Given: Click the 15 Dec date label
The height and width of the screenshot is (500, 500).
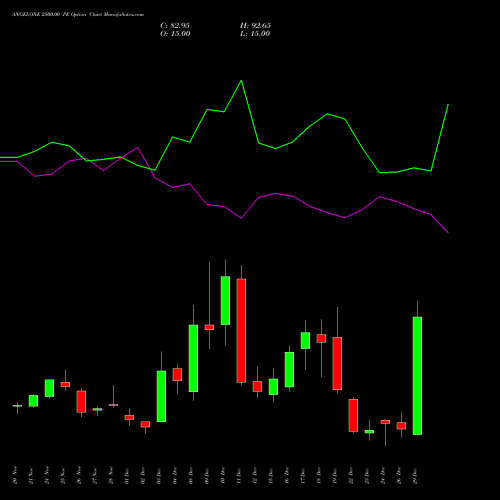Looking at the screenshot, I should click(271, 476).
